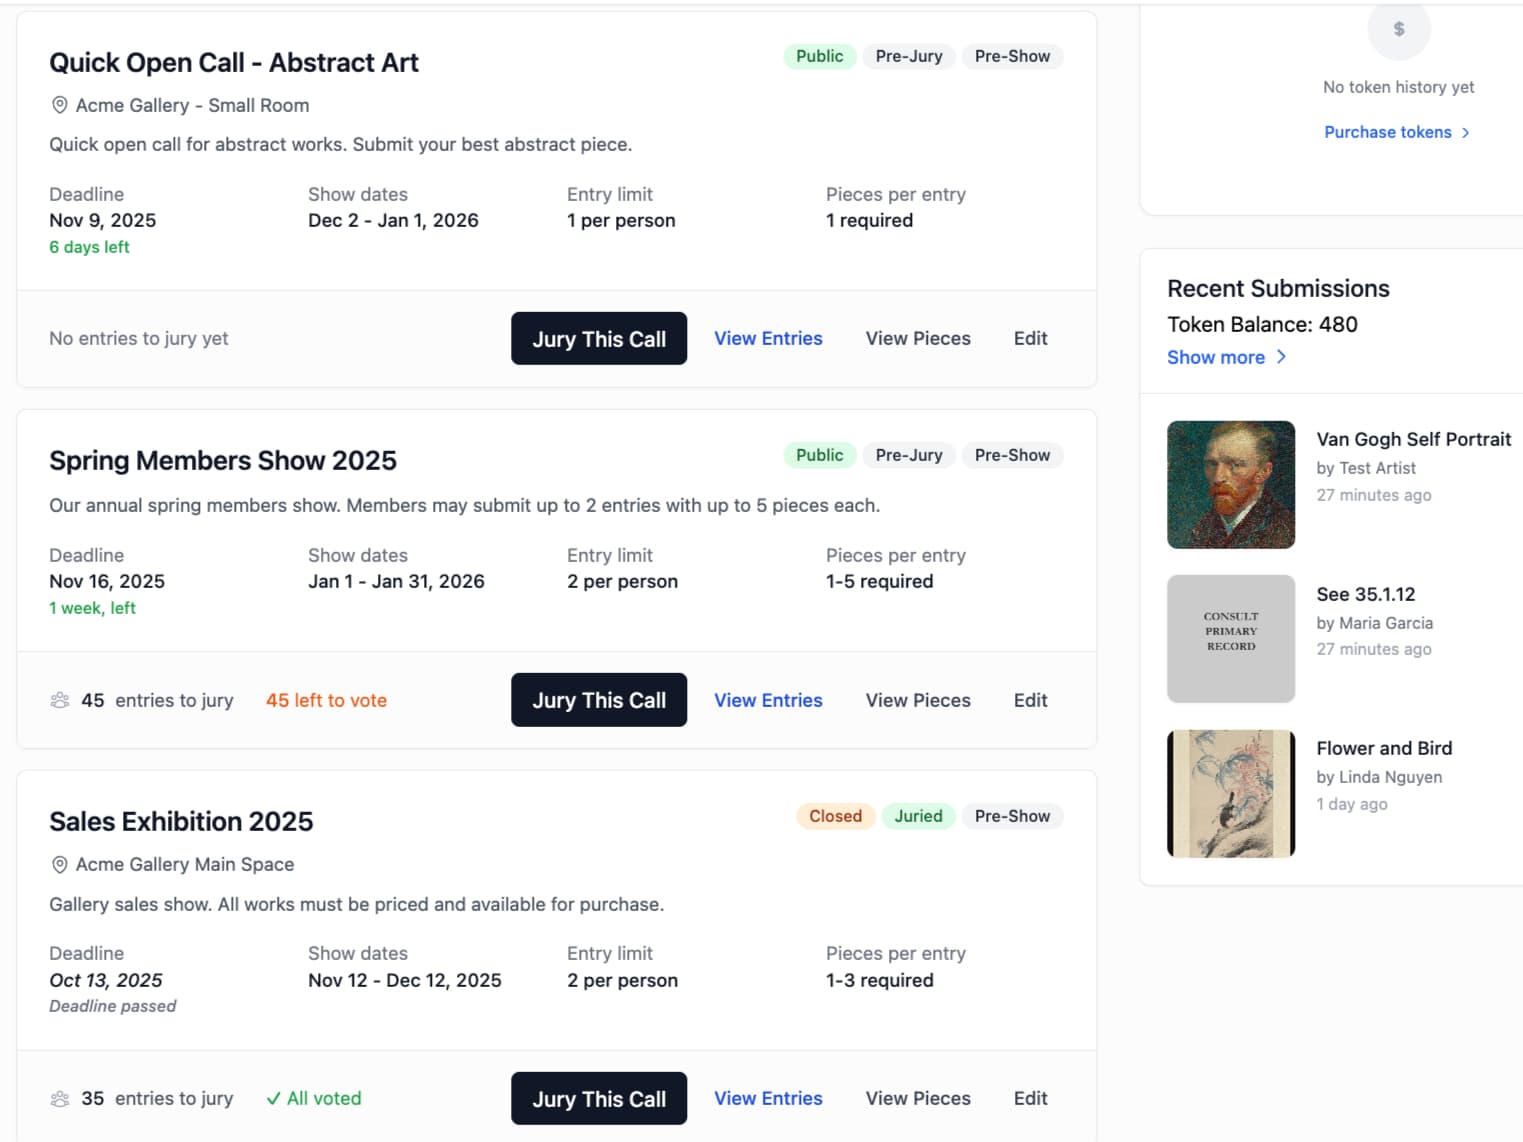Select the Edit tab for Sales Exhibition 2025
The height and width of the screenshot is (1142, 1523).
pyautogui.click(x=1029, y=1098)
